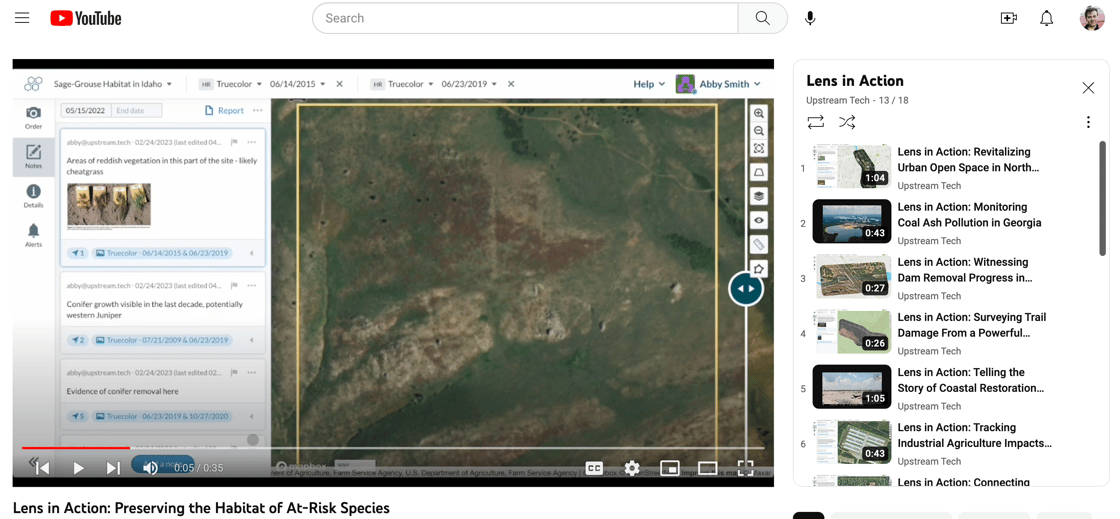Flag the cheatgrass vegetation note
Screen dimensions: 1120x519
234,142
